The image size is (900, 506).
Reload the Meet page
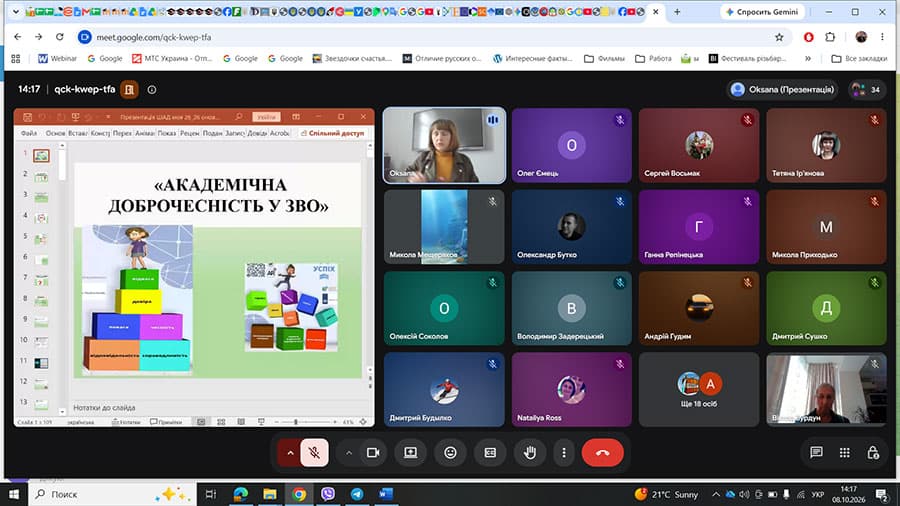[60, 37]
